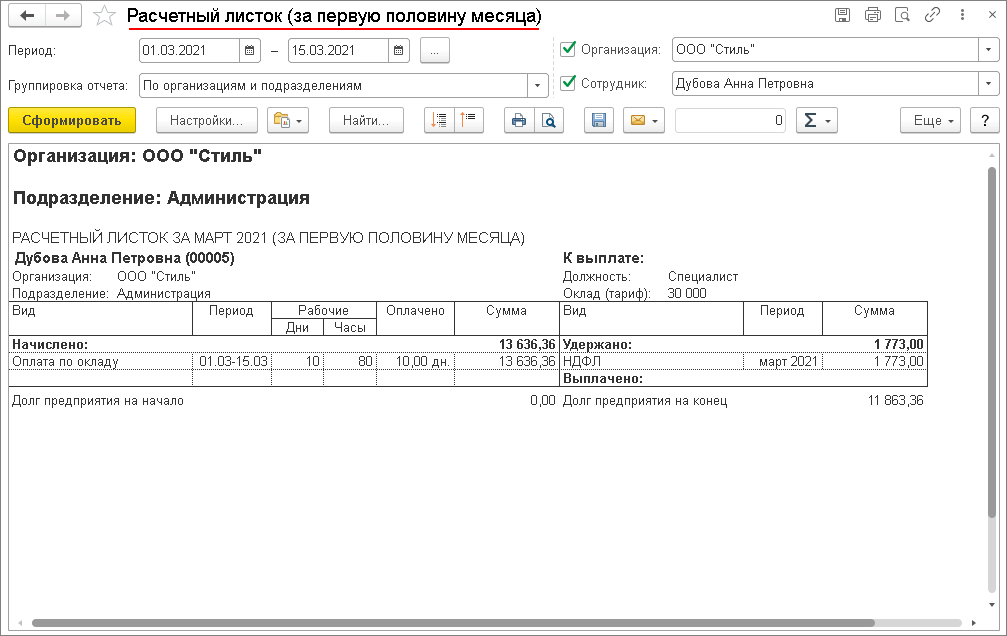The image size is (1007, 636).
Task: Click the print report icon in toolbar
Action: (x=518, y=121)
